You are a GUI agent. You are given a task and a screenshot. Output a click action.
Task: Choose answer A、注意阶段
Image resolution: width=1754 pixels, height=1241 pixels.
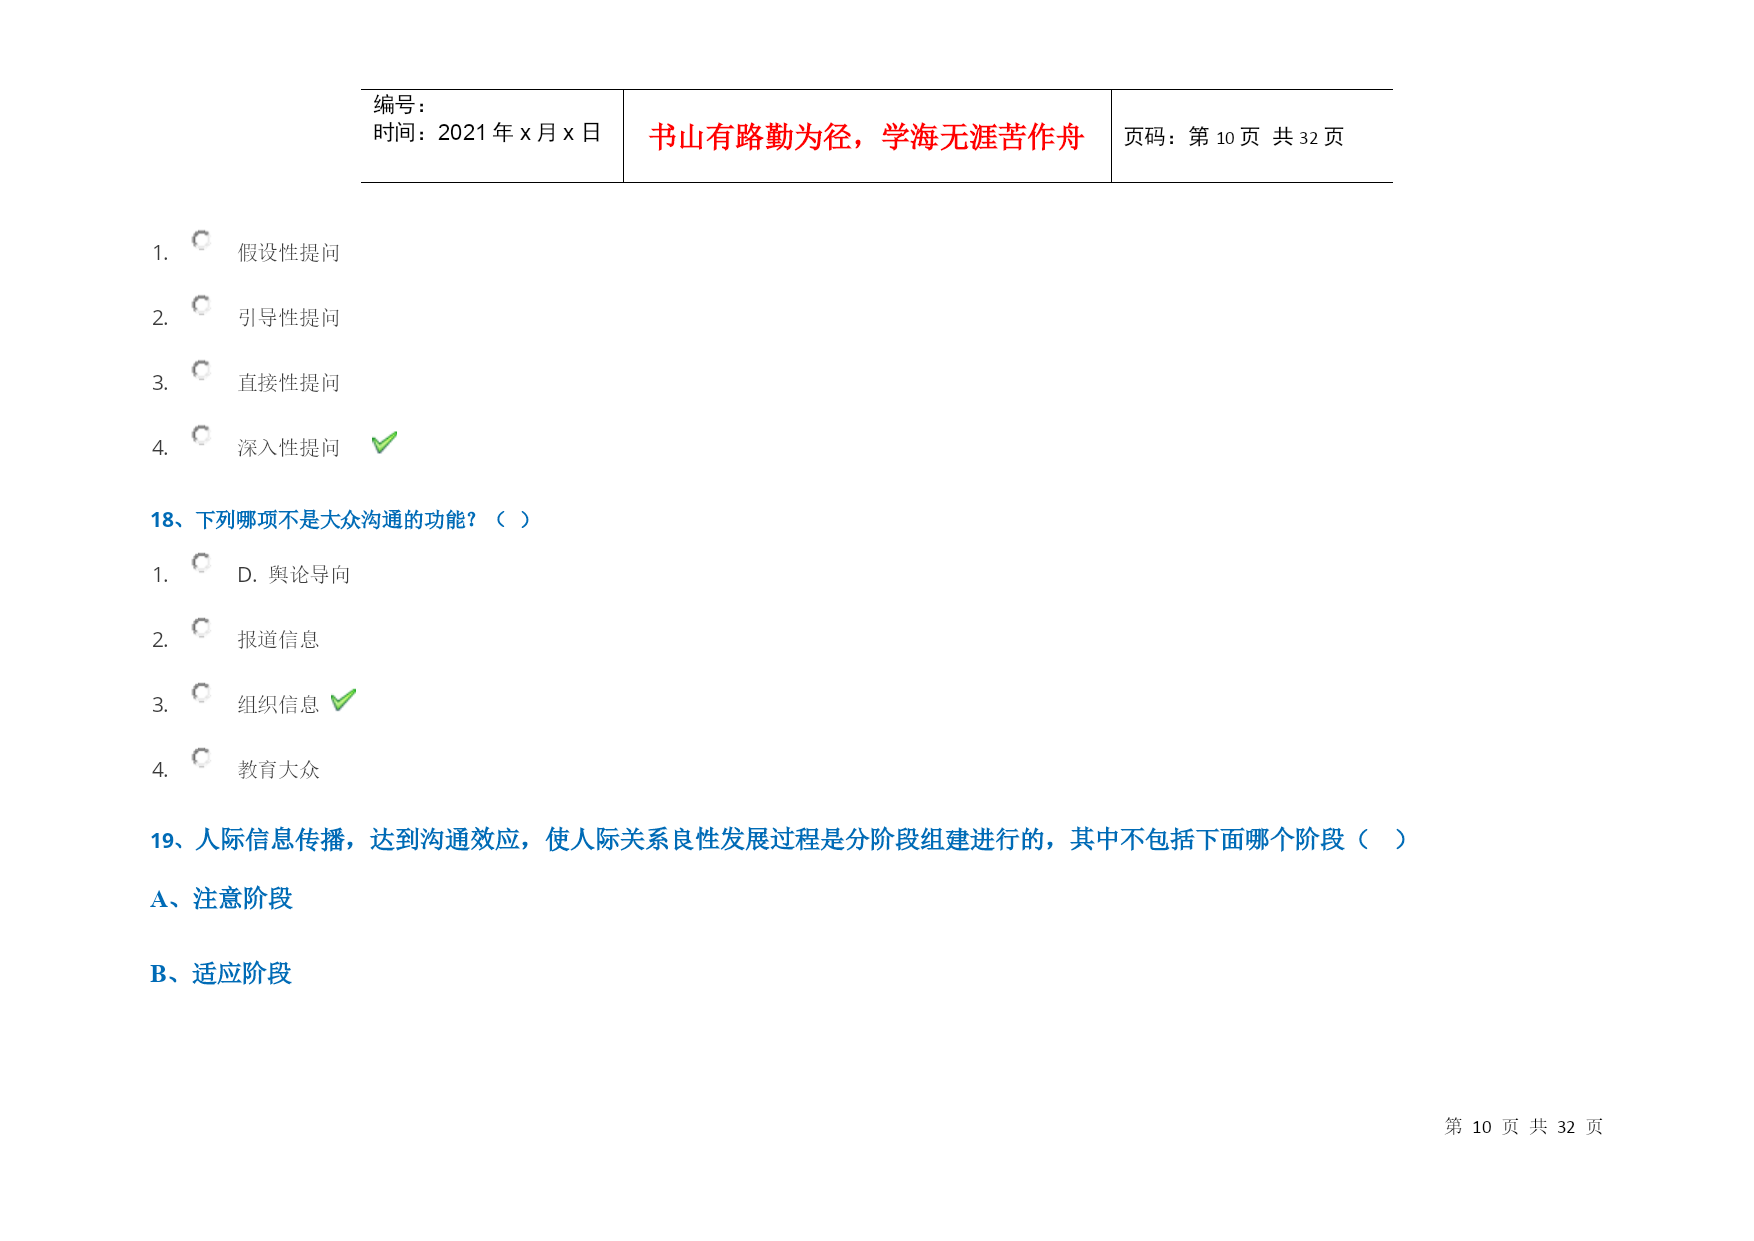click(221, 899)
